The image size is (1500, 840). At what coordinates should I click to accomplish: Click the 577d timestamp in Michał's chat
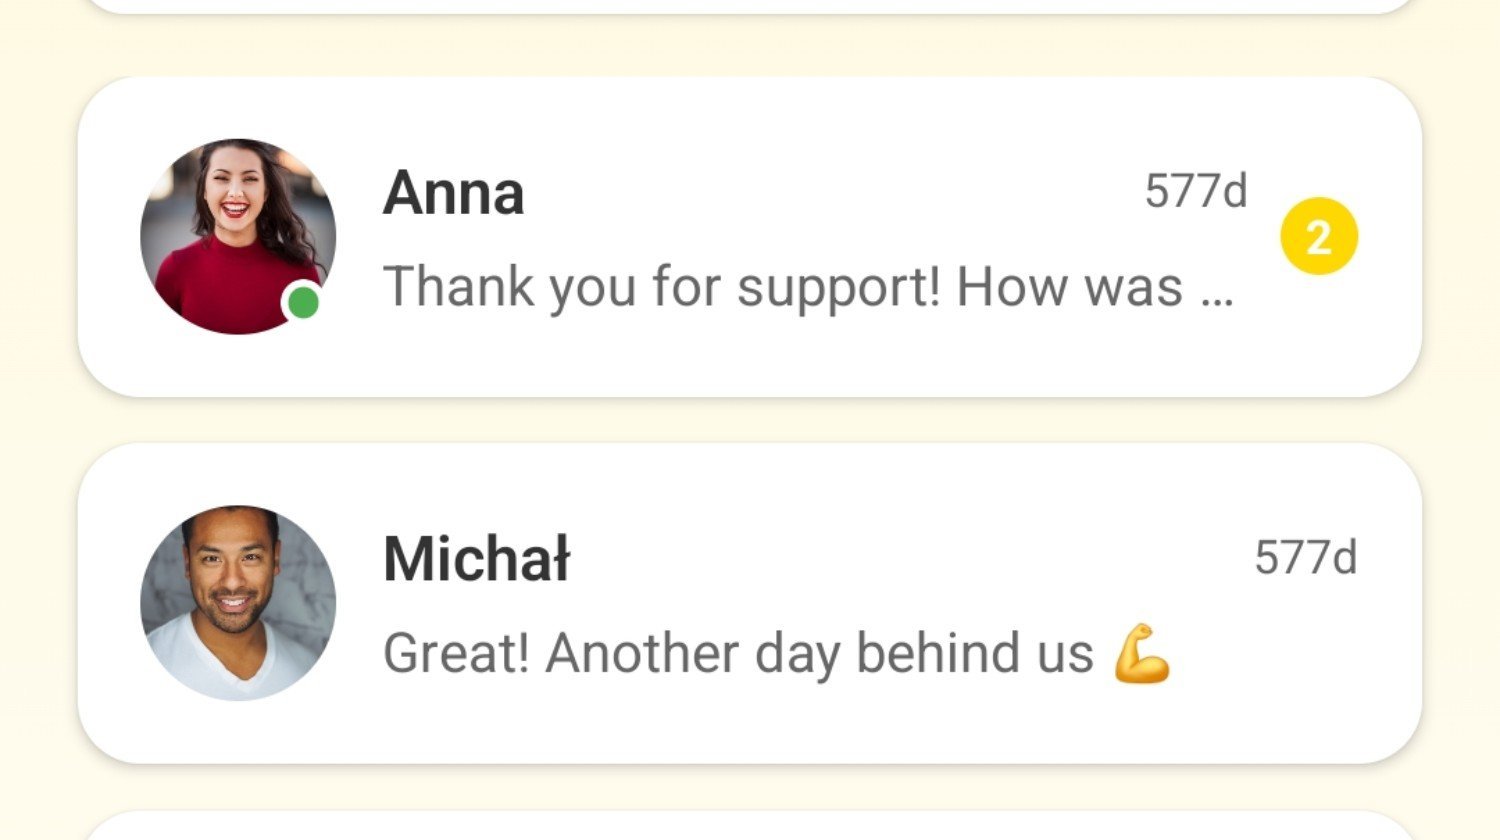pyautogui.click(x=1305, y=558)
